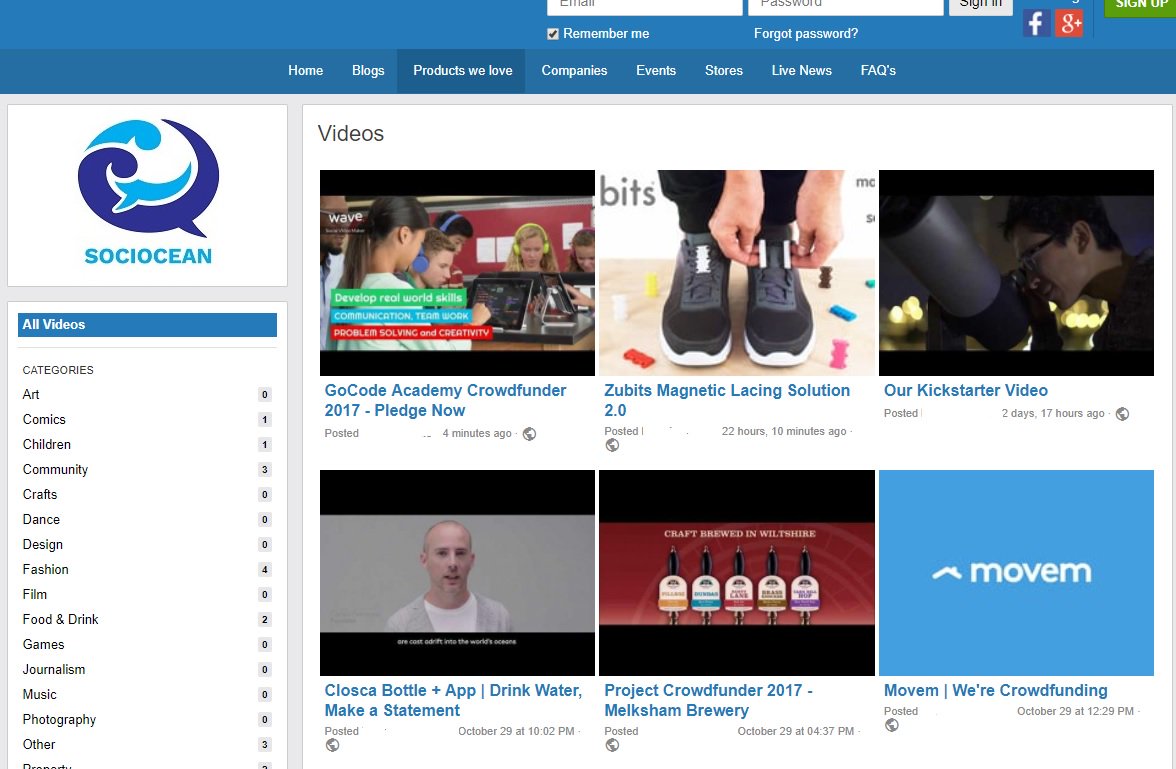Click globe icon beside Our Kickstarter Video date
Viewport: 1176px width, 769px height.
(1122, 414)
